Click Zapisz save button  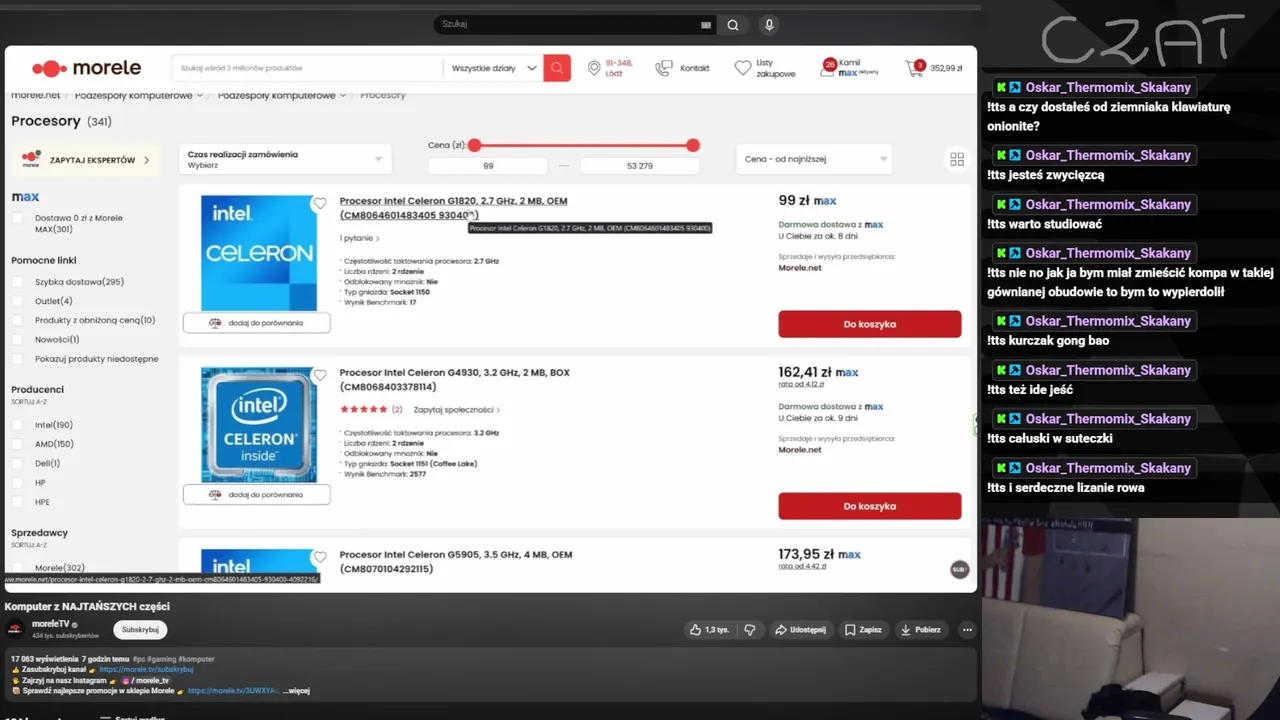(x=863, y=630)
